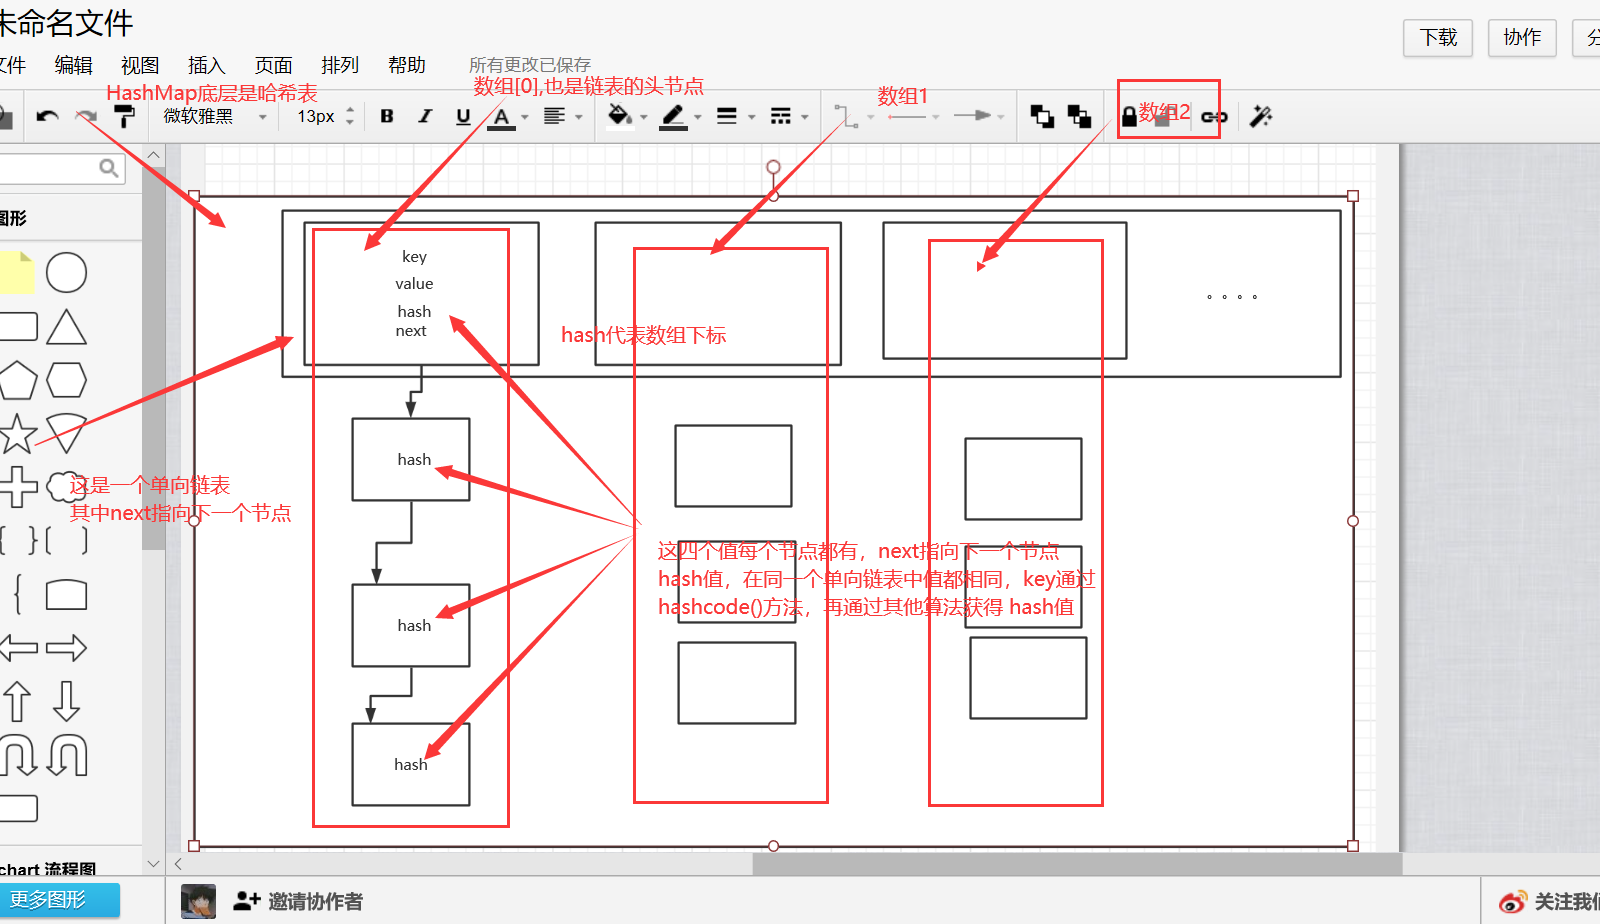The image size is (1600, 924).
Task: Undo the last change
Action: pyautogui.click(x=47, y=117)
